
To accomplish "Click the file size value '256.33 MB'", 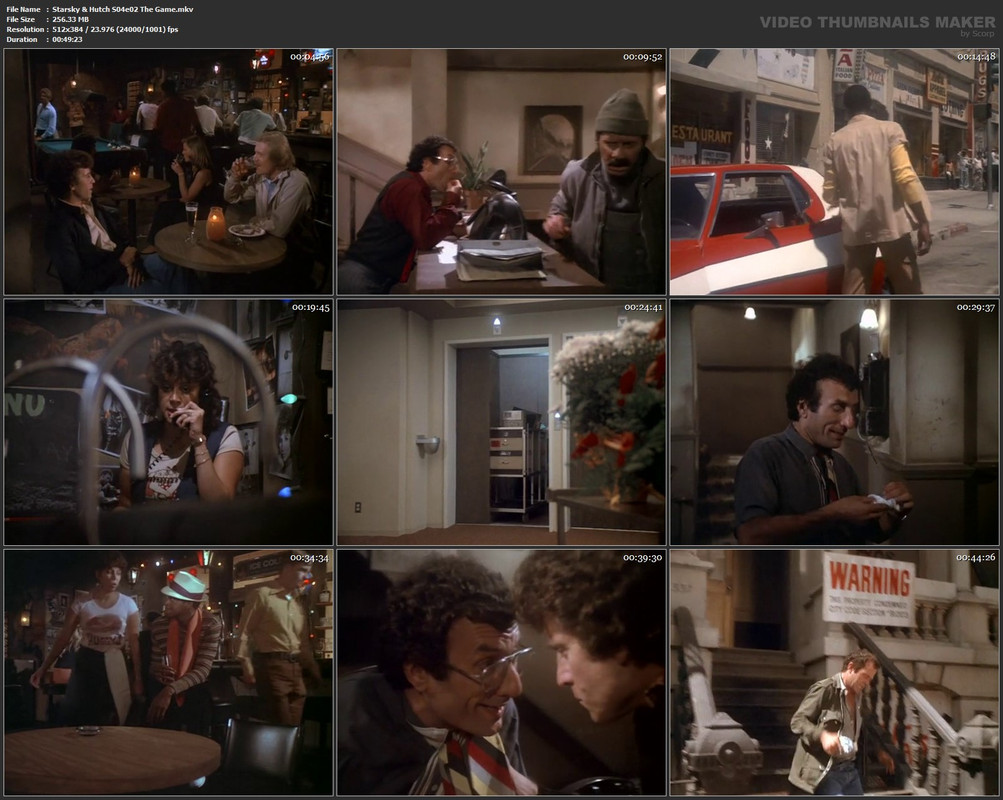I will pos(70,19).
